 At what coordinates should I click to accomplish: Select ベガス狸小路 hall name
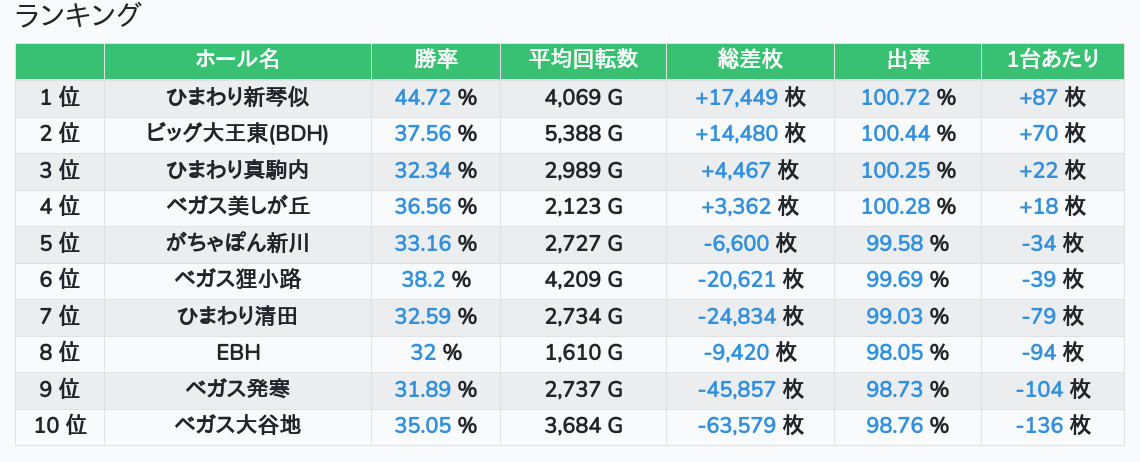coord(237,279)
